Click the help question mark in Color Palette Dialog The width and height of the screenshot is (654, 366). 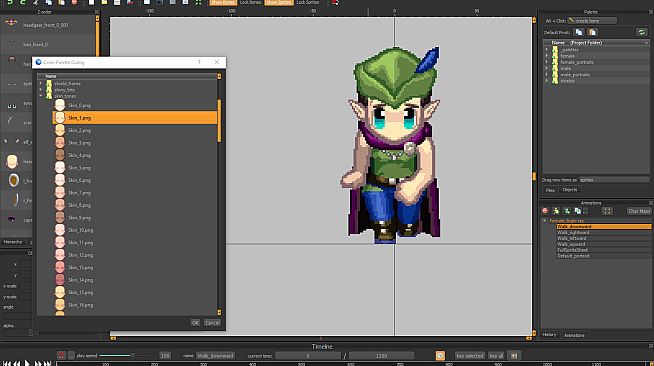click(199, 62)
